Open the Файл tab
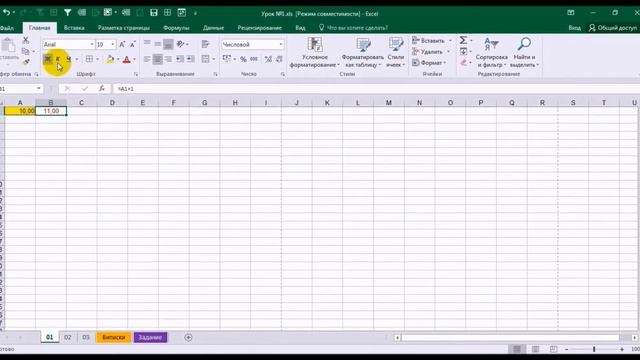 pos(7,28)
